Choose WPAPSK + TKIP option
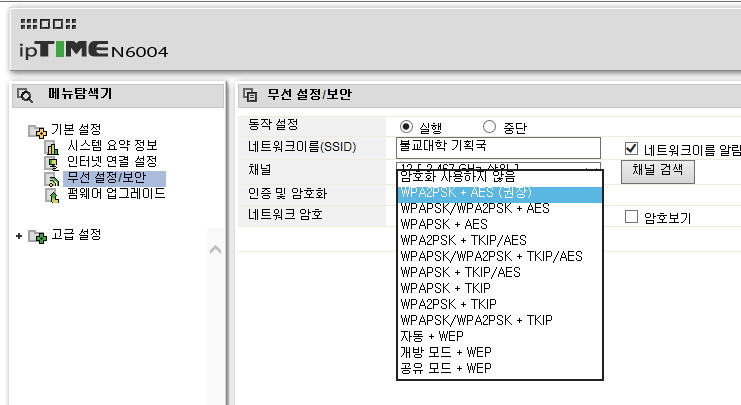This screenshot has width=741, height=405. pos(500,288)
